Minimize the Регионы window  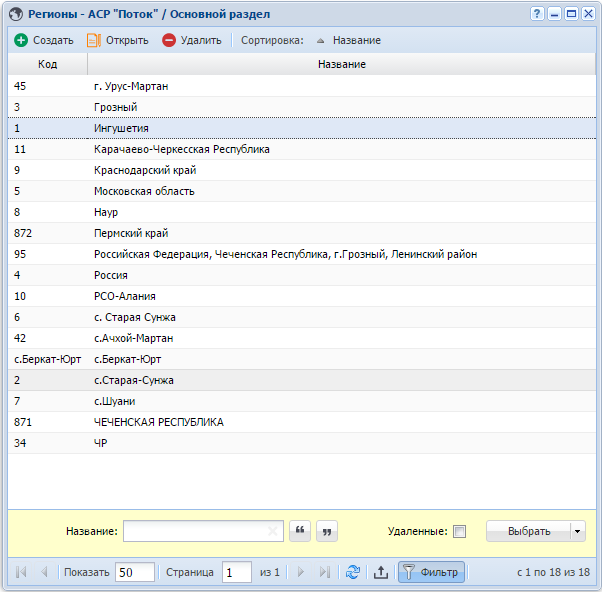coord(554,14)
